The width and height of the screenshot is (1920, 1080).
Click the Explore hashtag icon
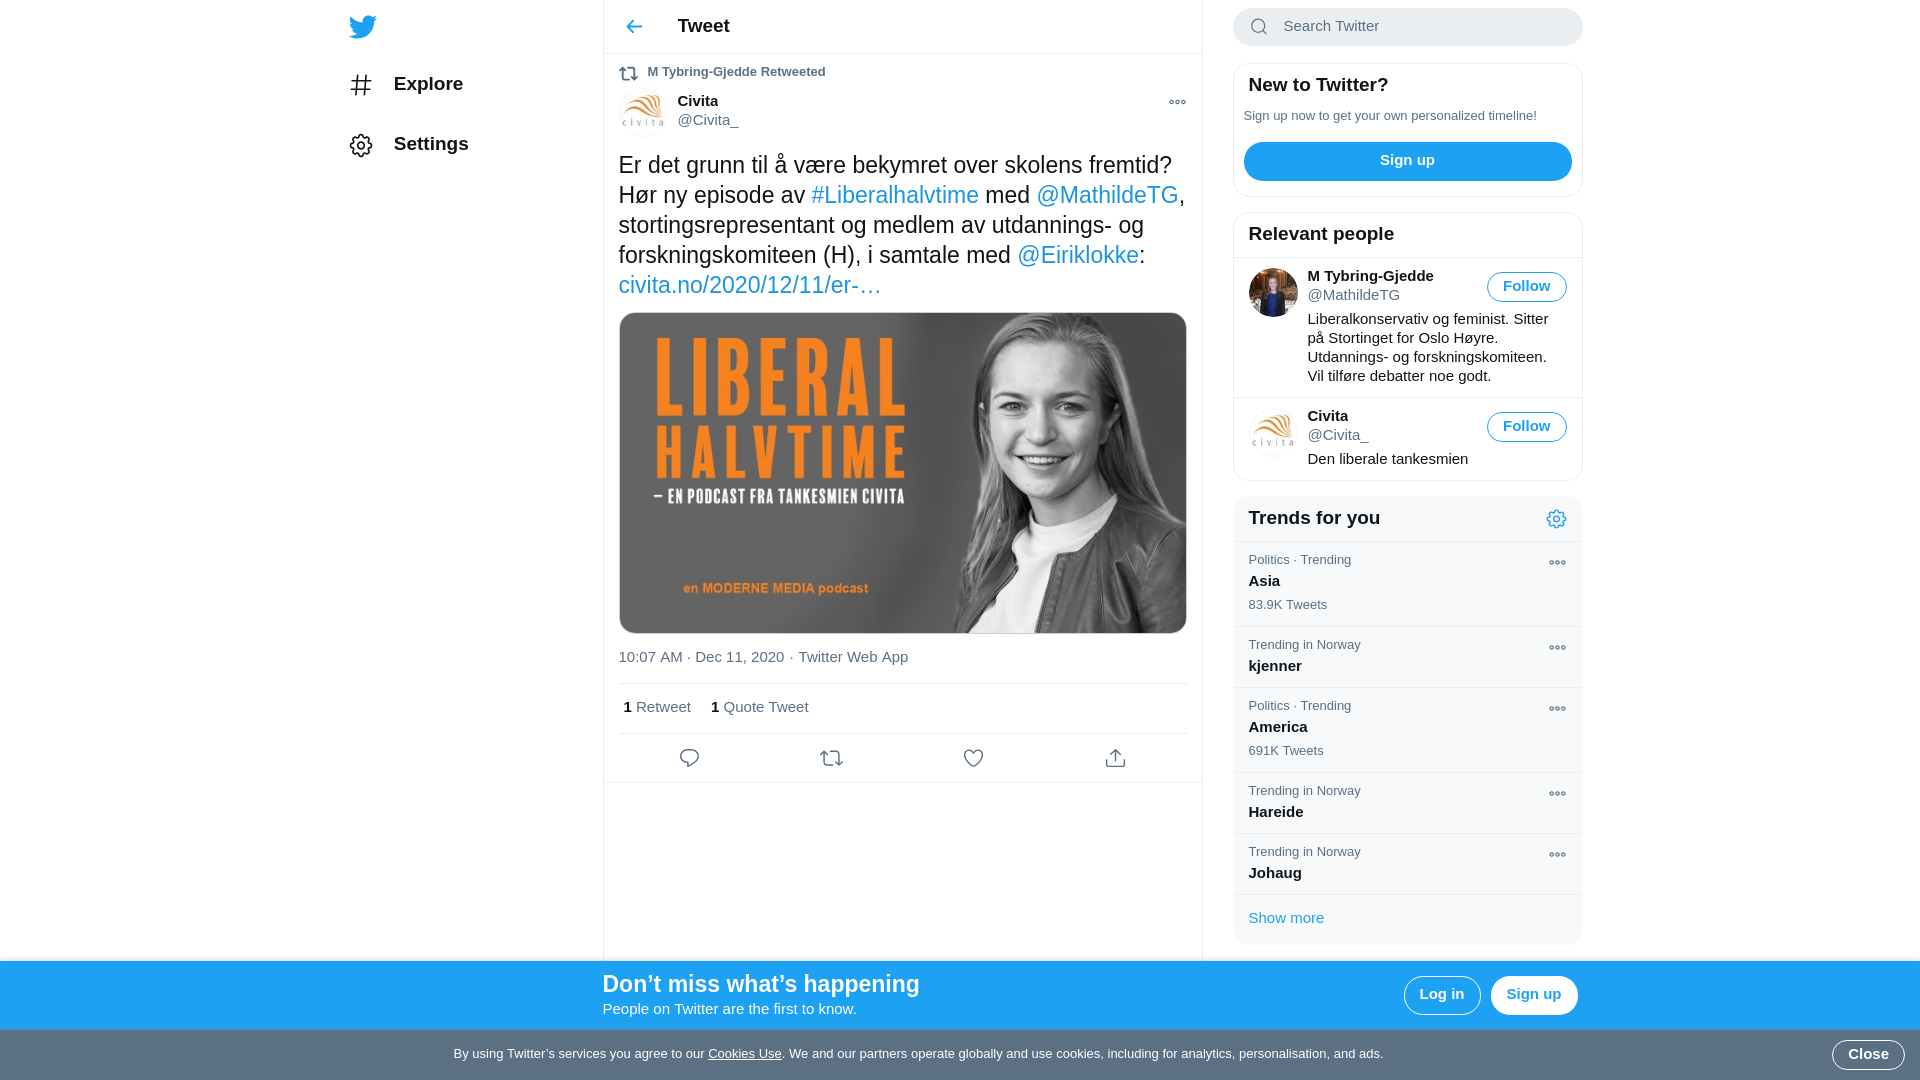[x=361, y=85]
